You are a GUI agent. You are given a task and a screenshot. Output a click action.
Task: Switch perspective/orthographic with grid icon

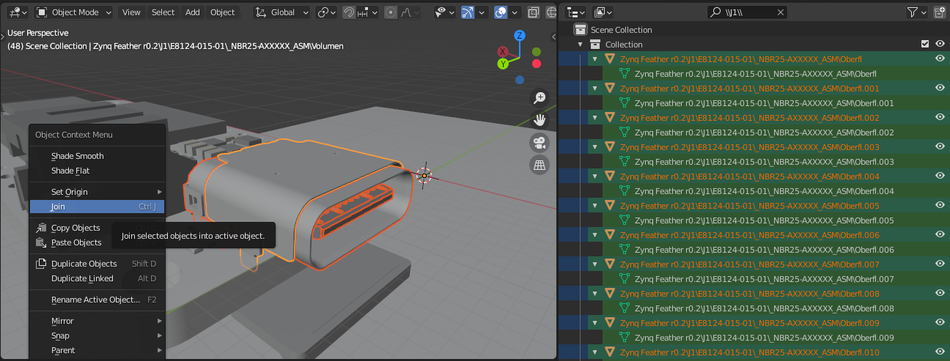[539, 165]
